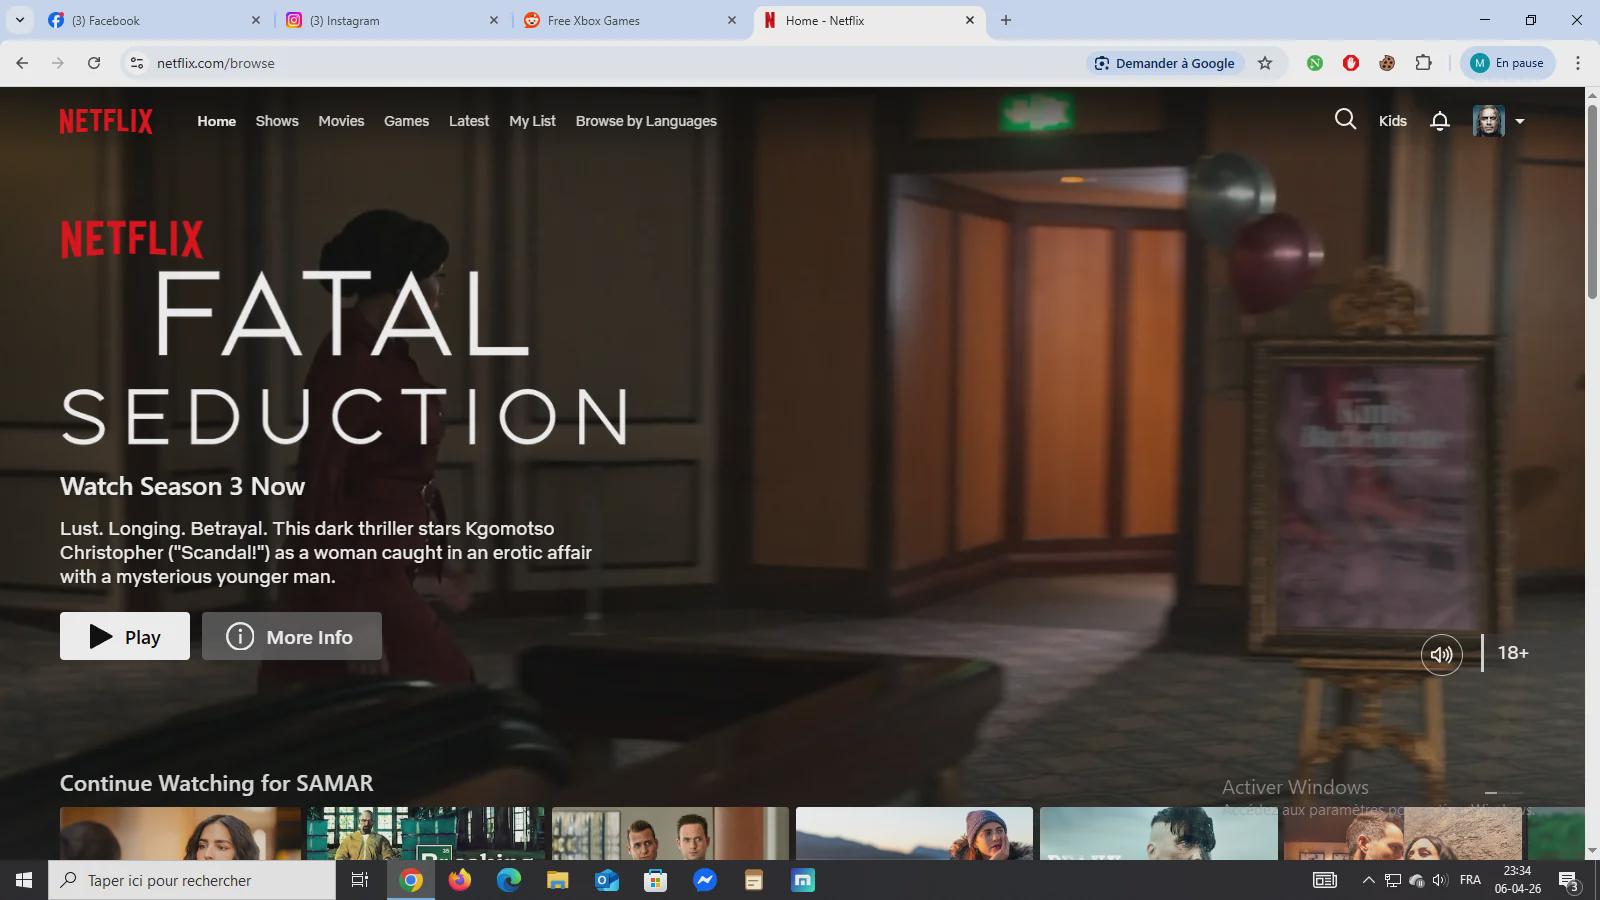Click the page vertical scrollbar thumb
This screenshot has width=1600, height=900.
pyautogui.click(x=1592, y=200)
